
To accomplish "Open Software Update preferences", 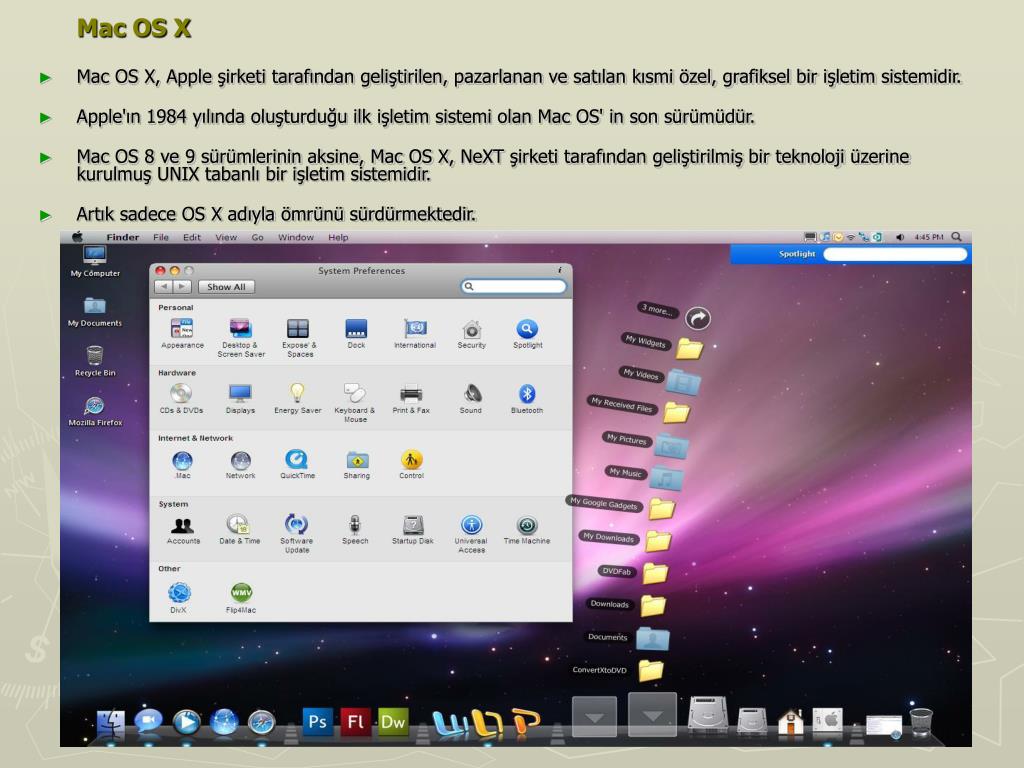I will pos(296,534).
